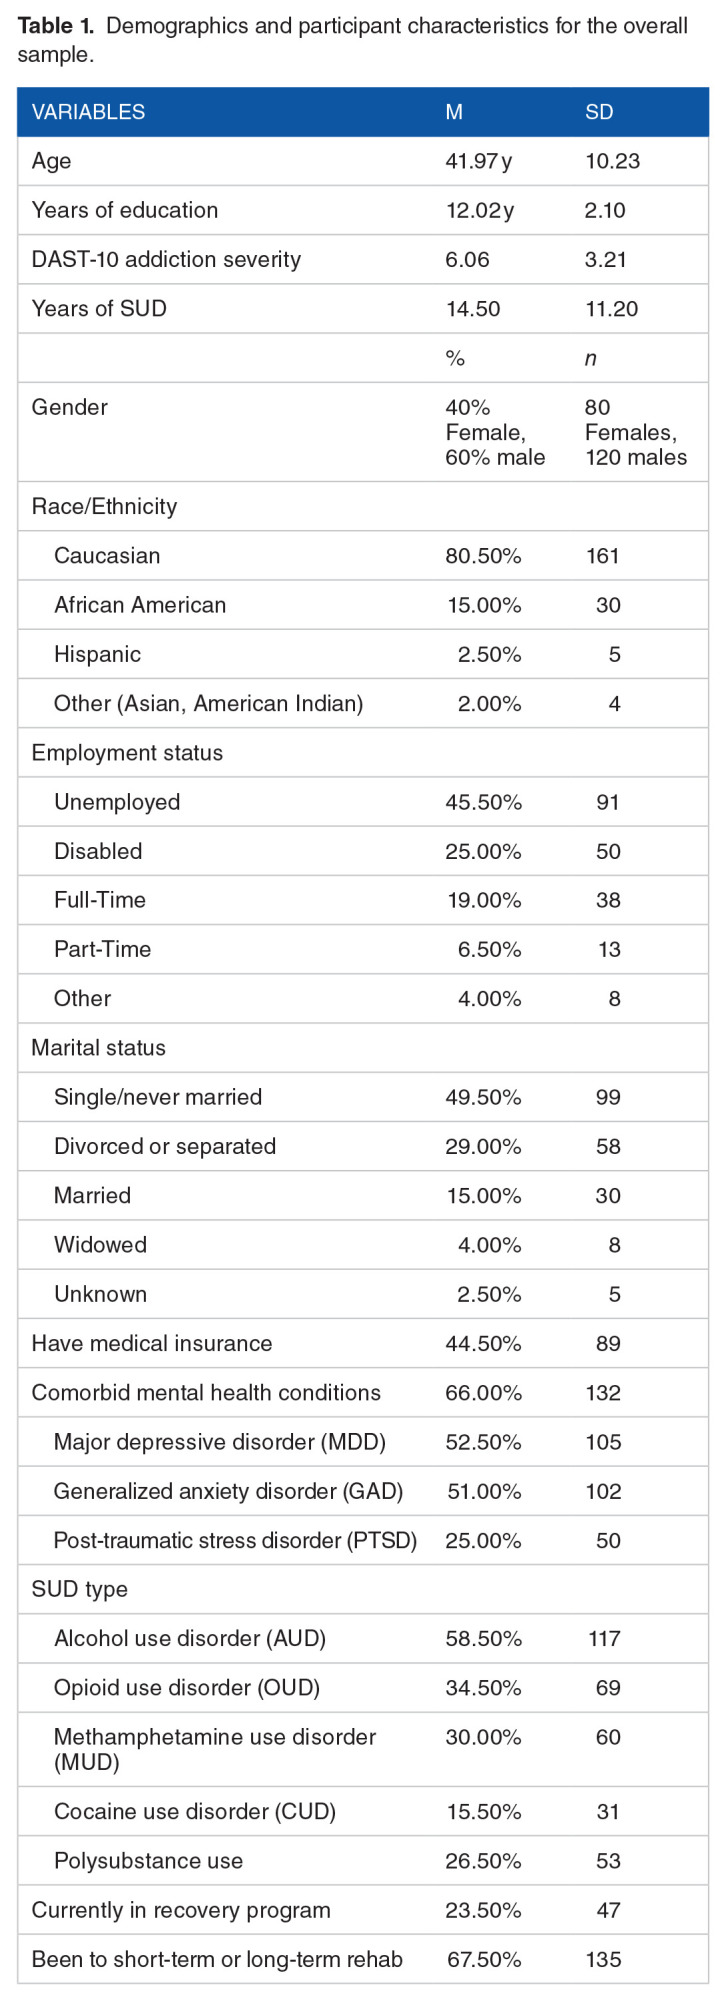Click the Gender row label
Viewport: 726px width, 2001px height.
click(69, 407)
